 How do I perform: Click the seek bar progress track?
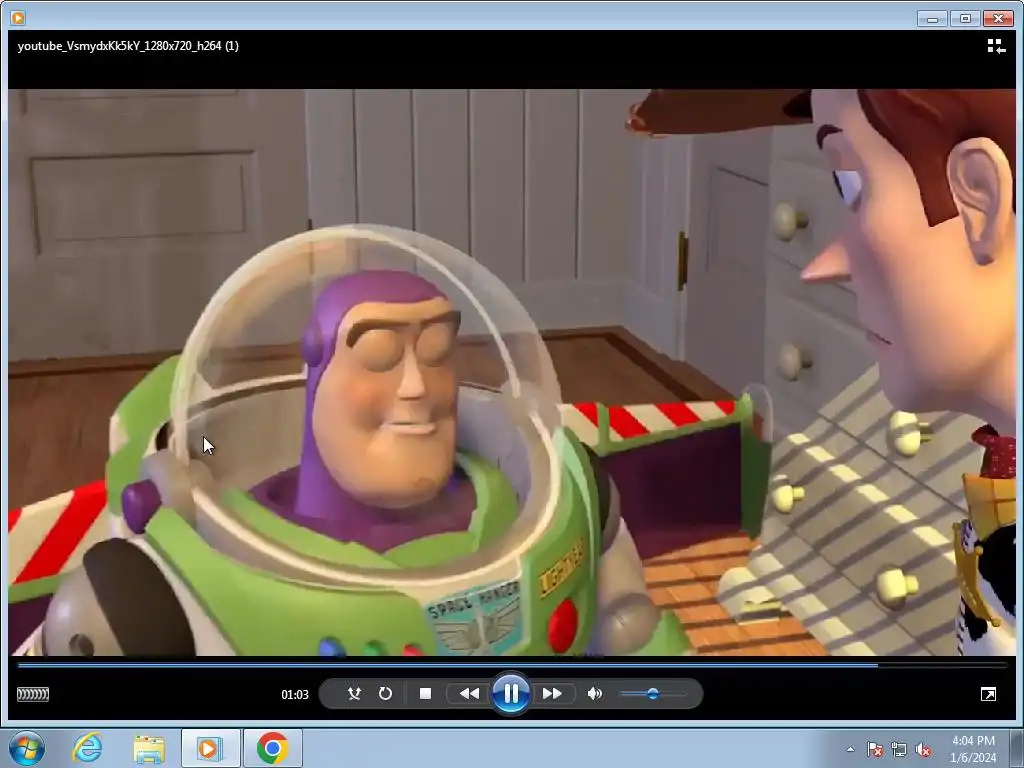coord(512,665)
